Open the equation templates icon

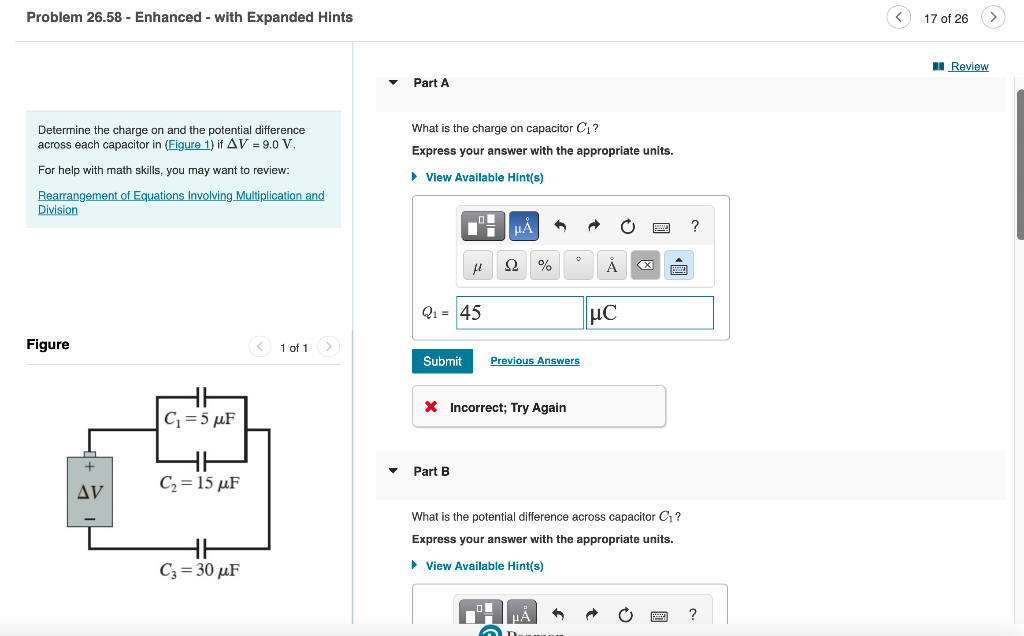coord(482,226)
